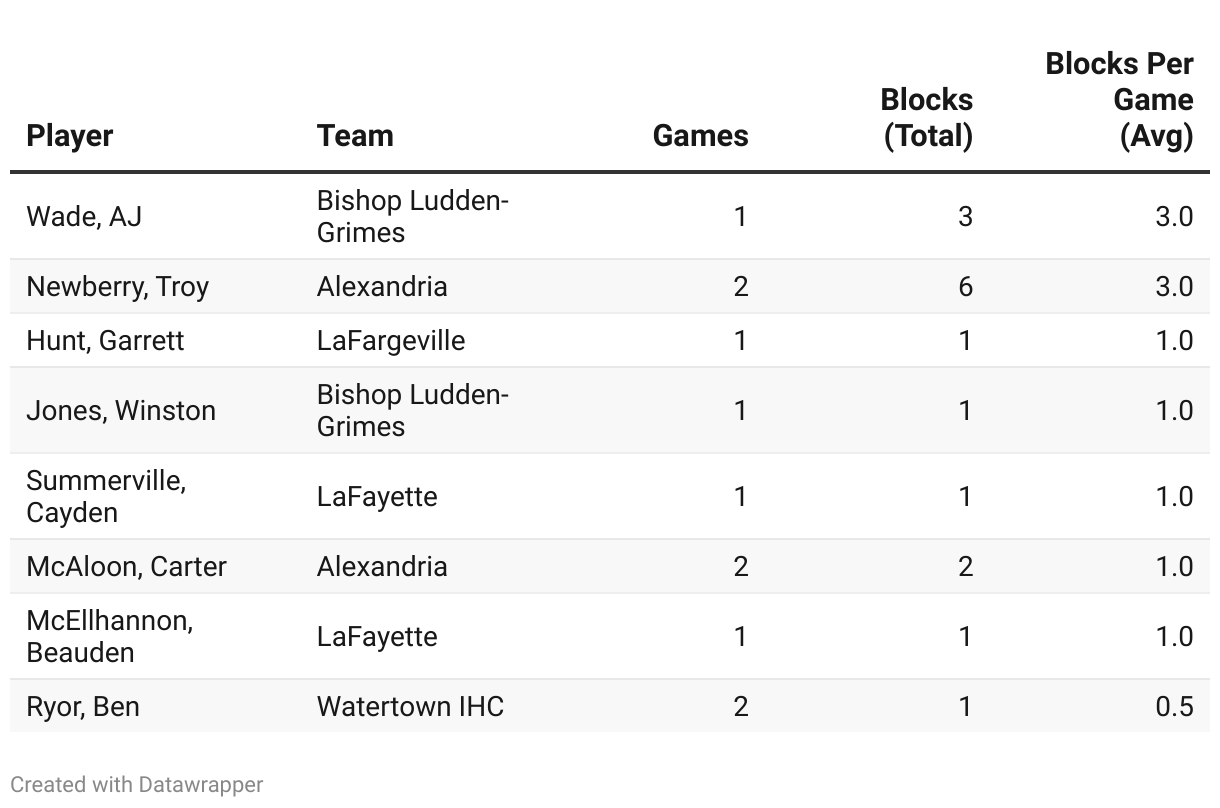Select Ryor's 0.5 blocks per game value

pyautogui.click(x=1174, y=707)
